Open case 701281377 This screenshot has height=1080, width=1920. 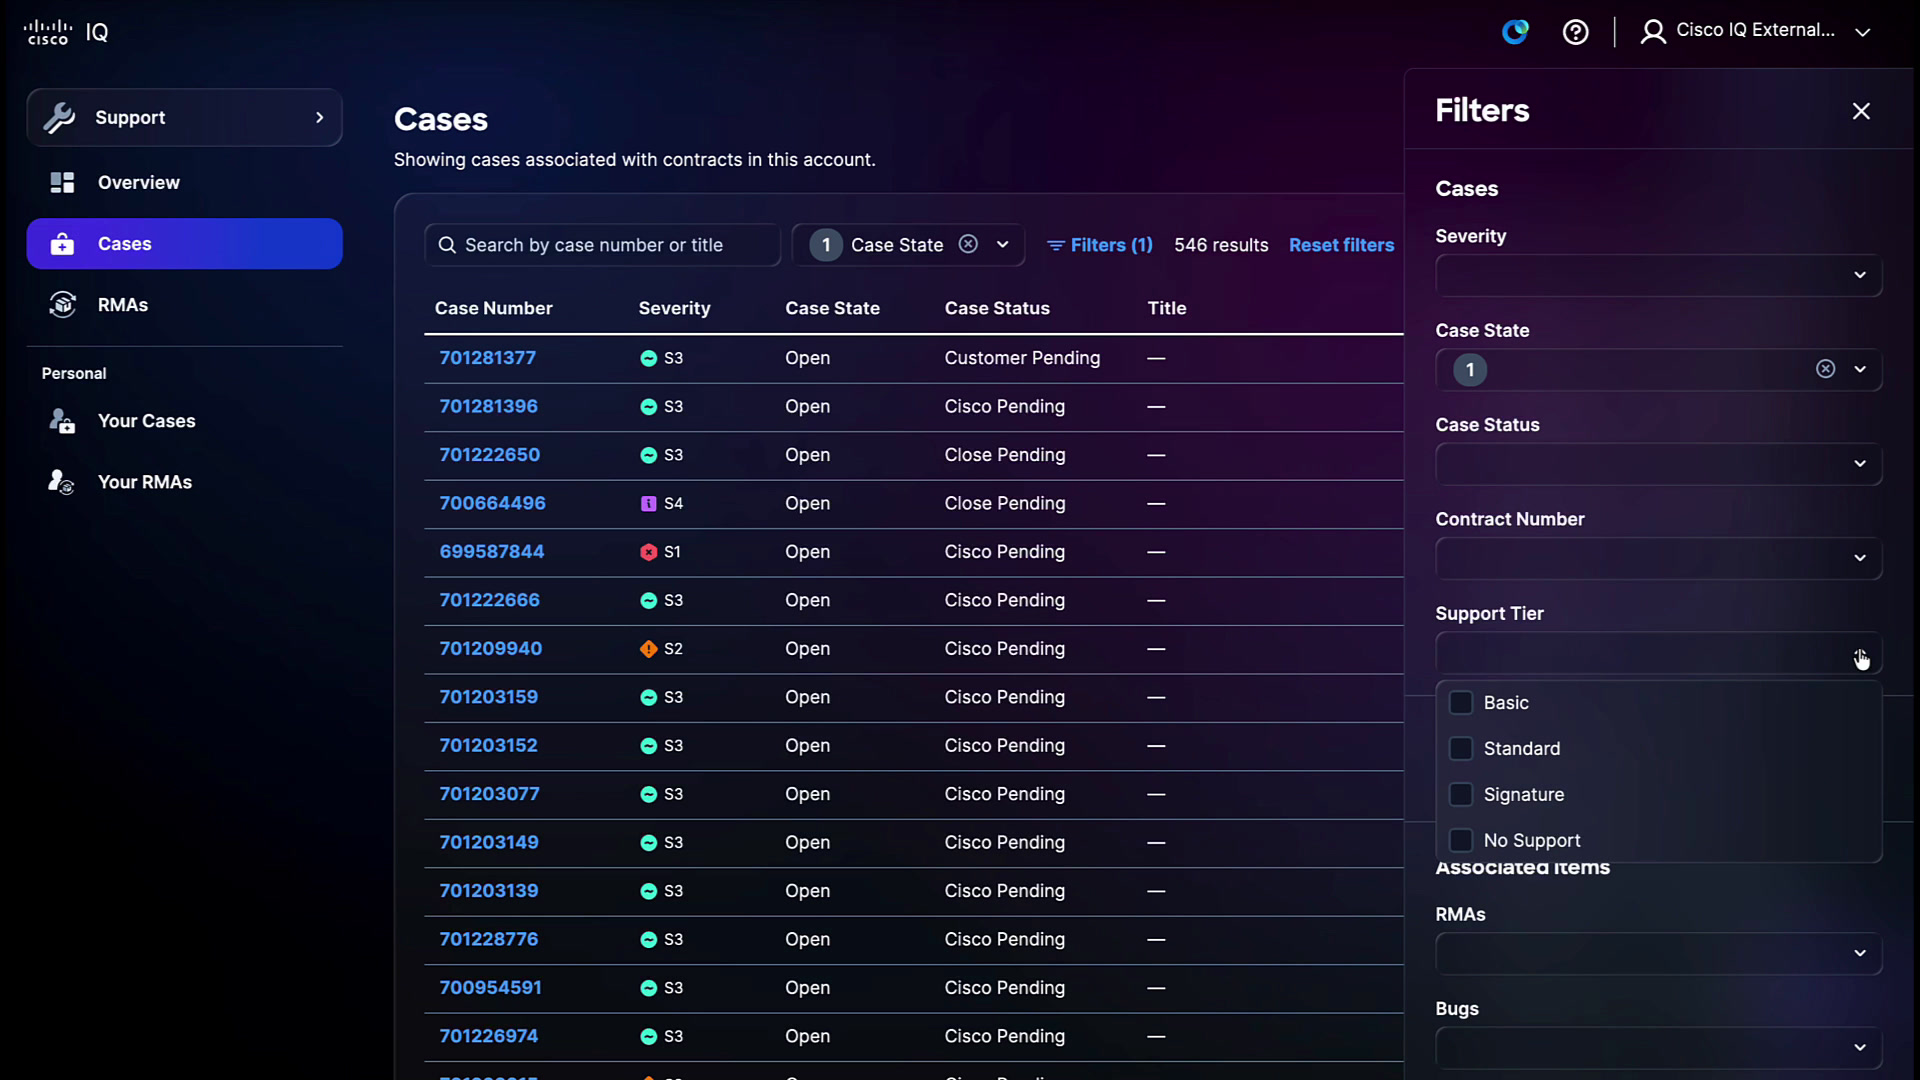(x=487, y=358)
